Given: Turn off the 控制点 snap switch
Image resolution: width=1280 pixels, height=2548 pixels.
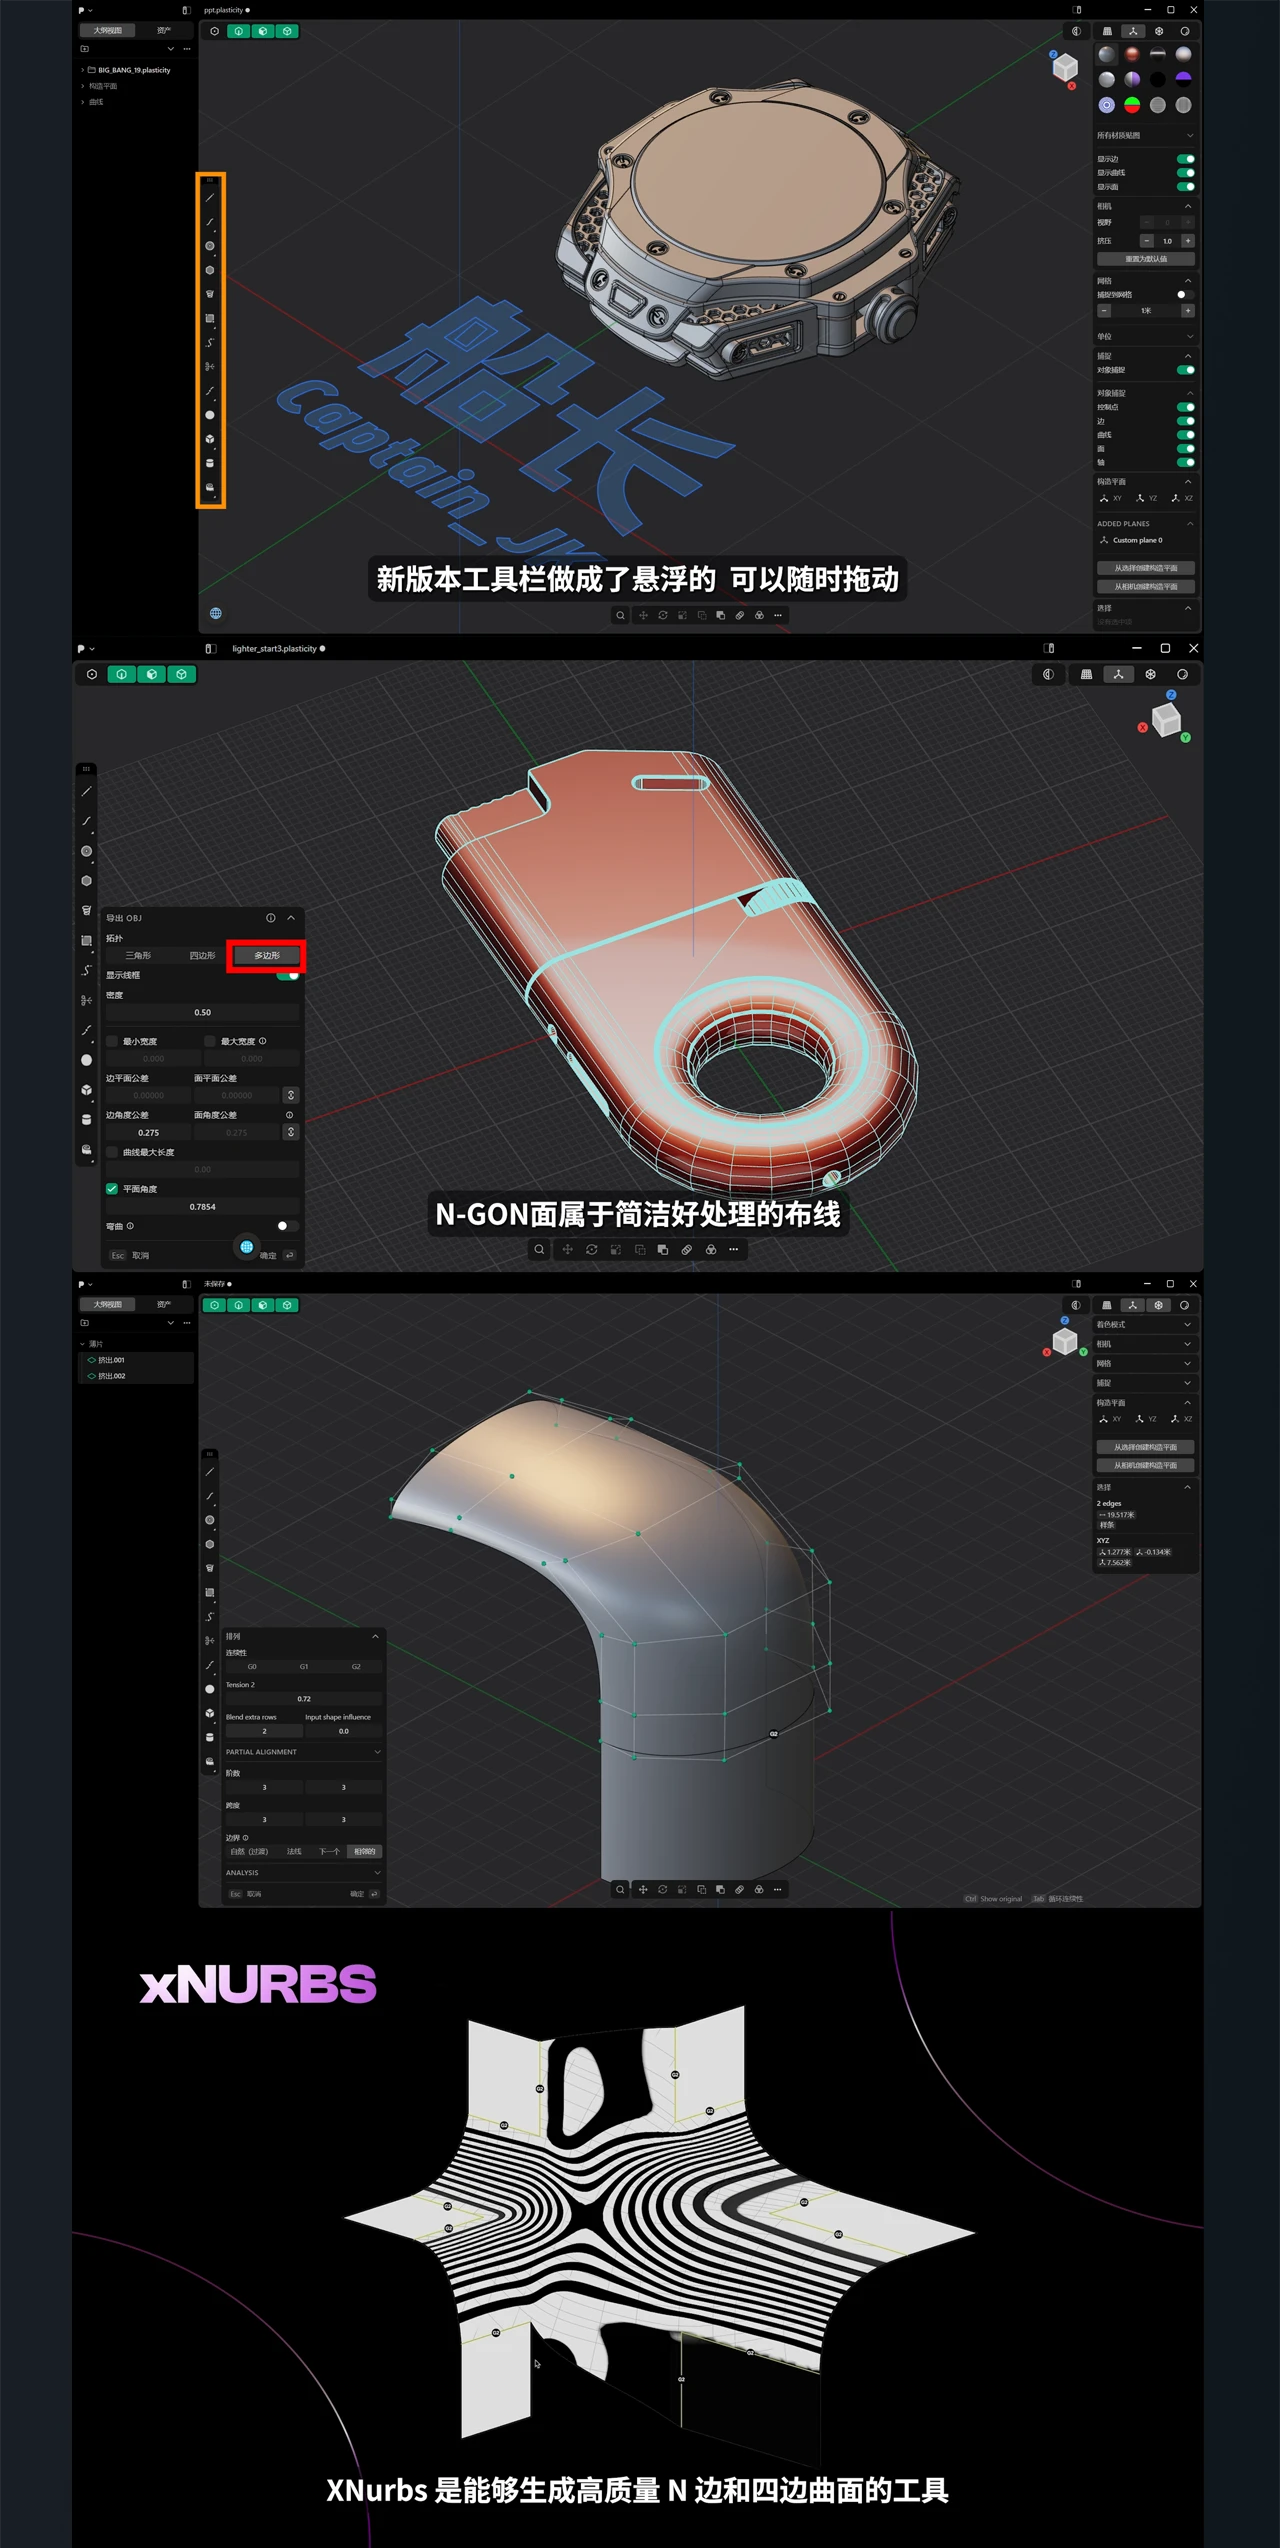Looking at the screenshot, I should (1186, 407).
